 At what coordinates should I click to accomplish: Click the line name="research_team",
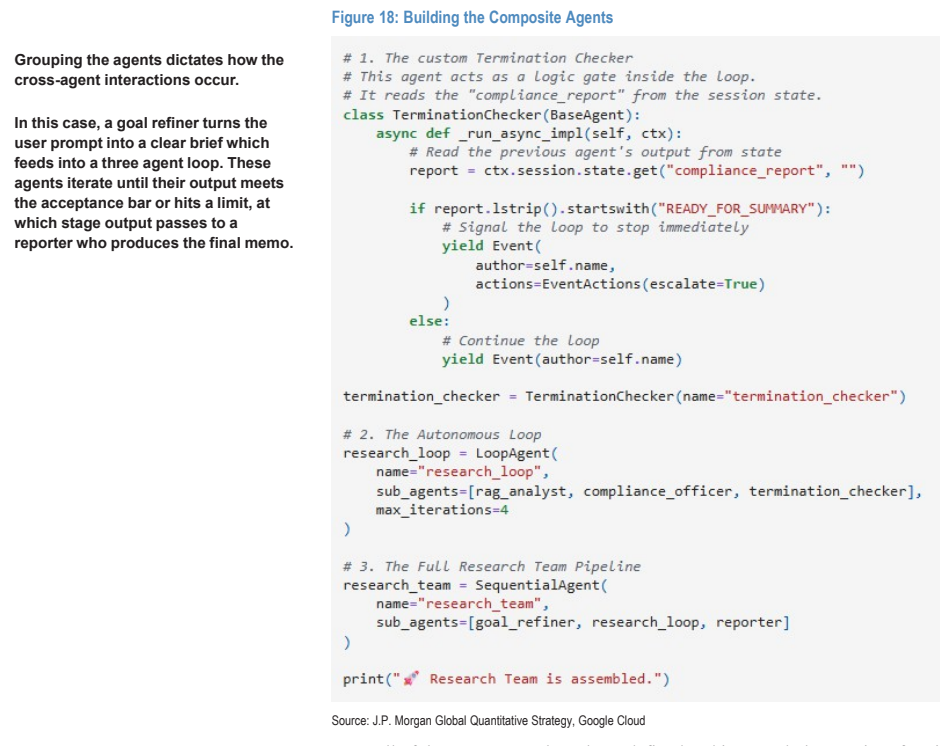[x=463, y=604]
